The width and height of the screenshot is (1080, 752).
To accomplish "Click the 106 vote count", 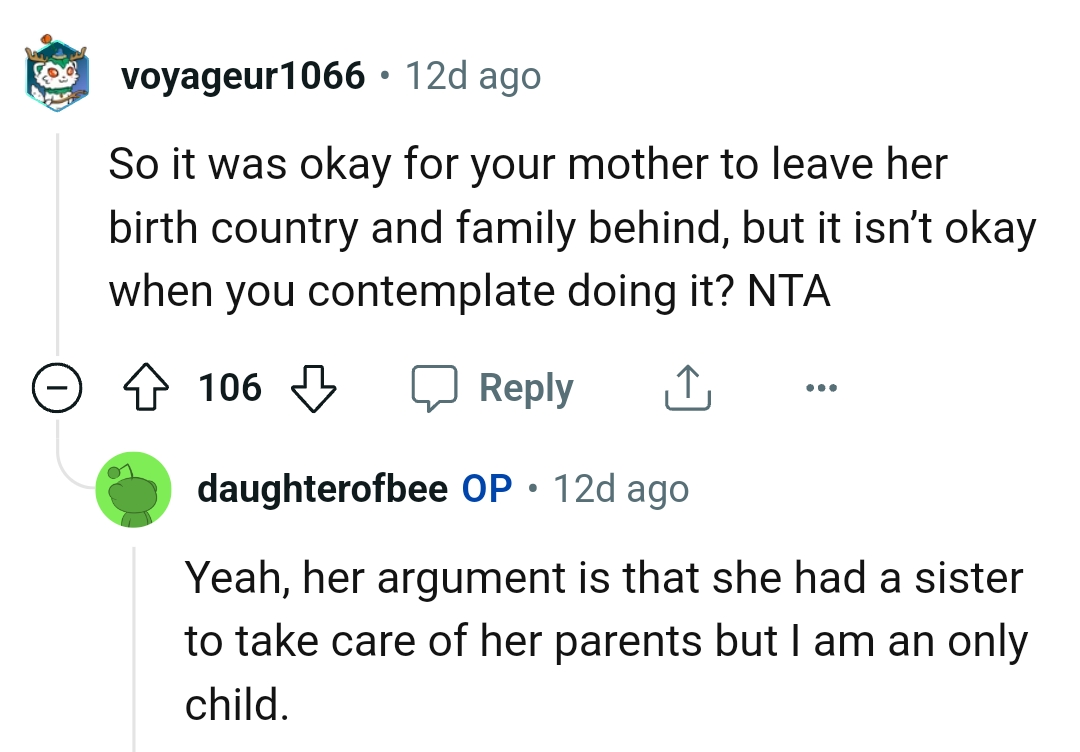I will 232,388.
